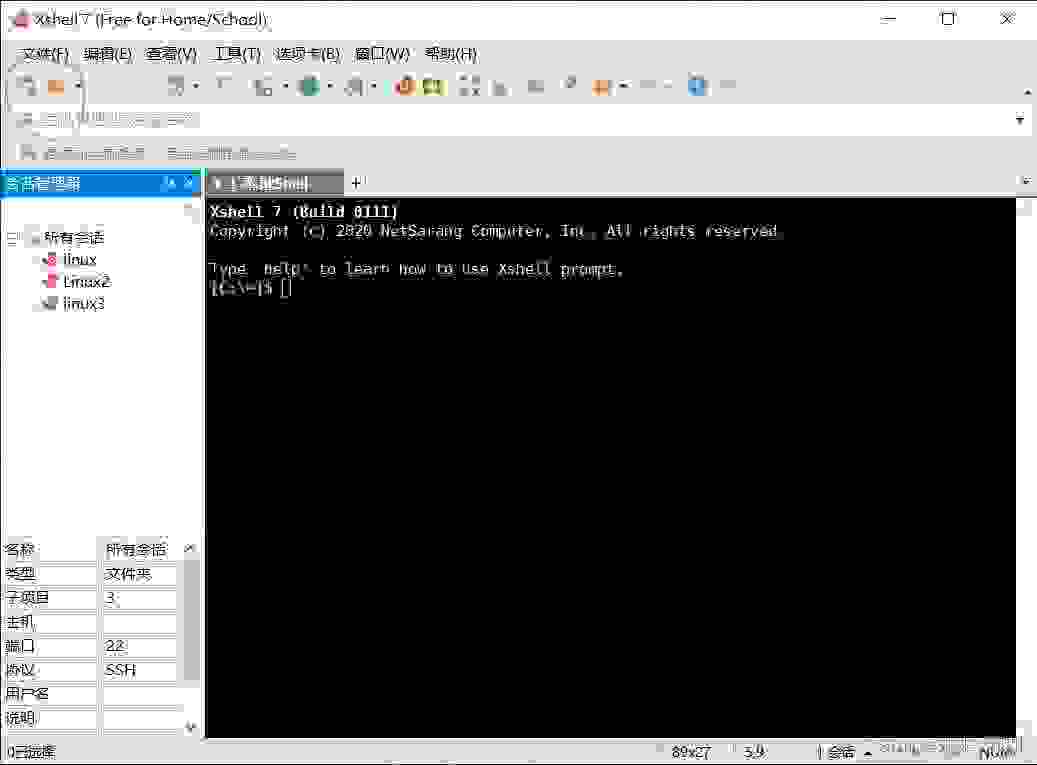Select the 所有会话 value in the properties pane
The image size is (1037, 765).
pyautogui.click(x=136, y=550)
